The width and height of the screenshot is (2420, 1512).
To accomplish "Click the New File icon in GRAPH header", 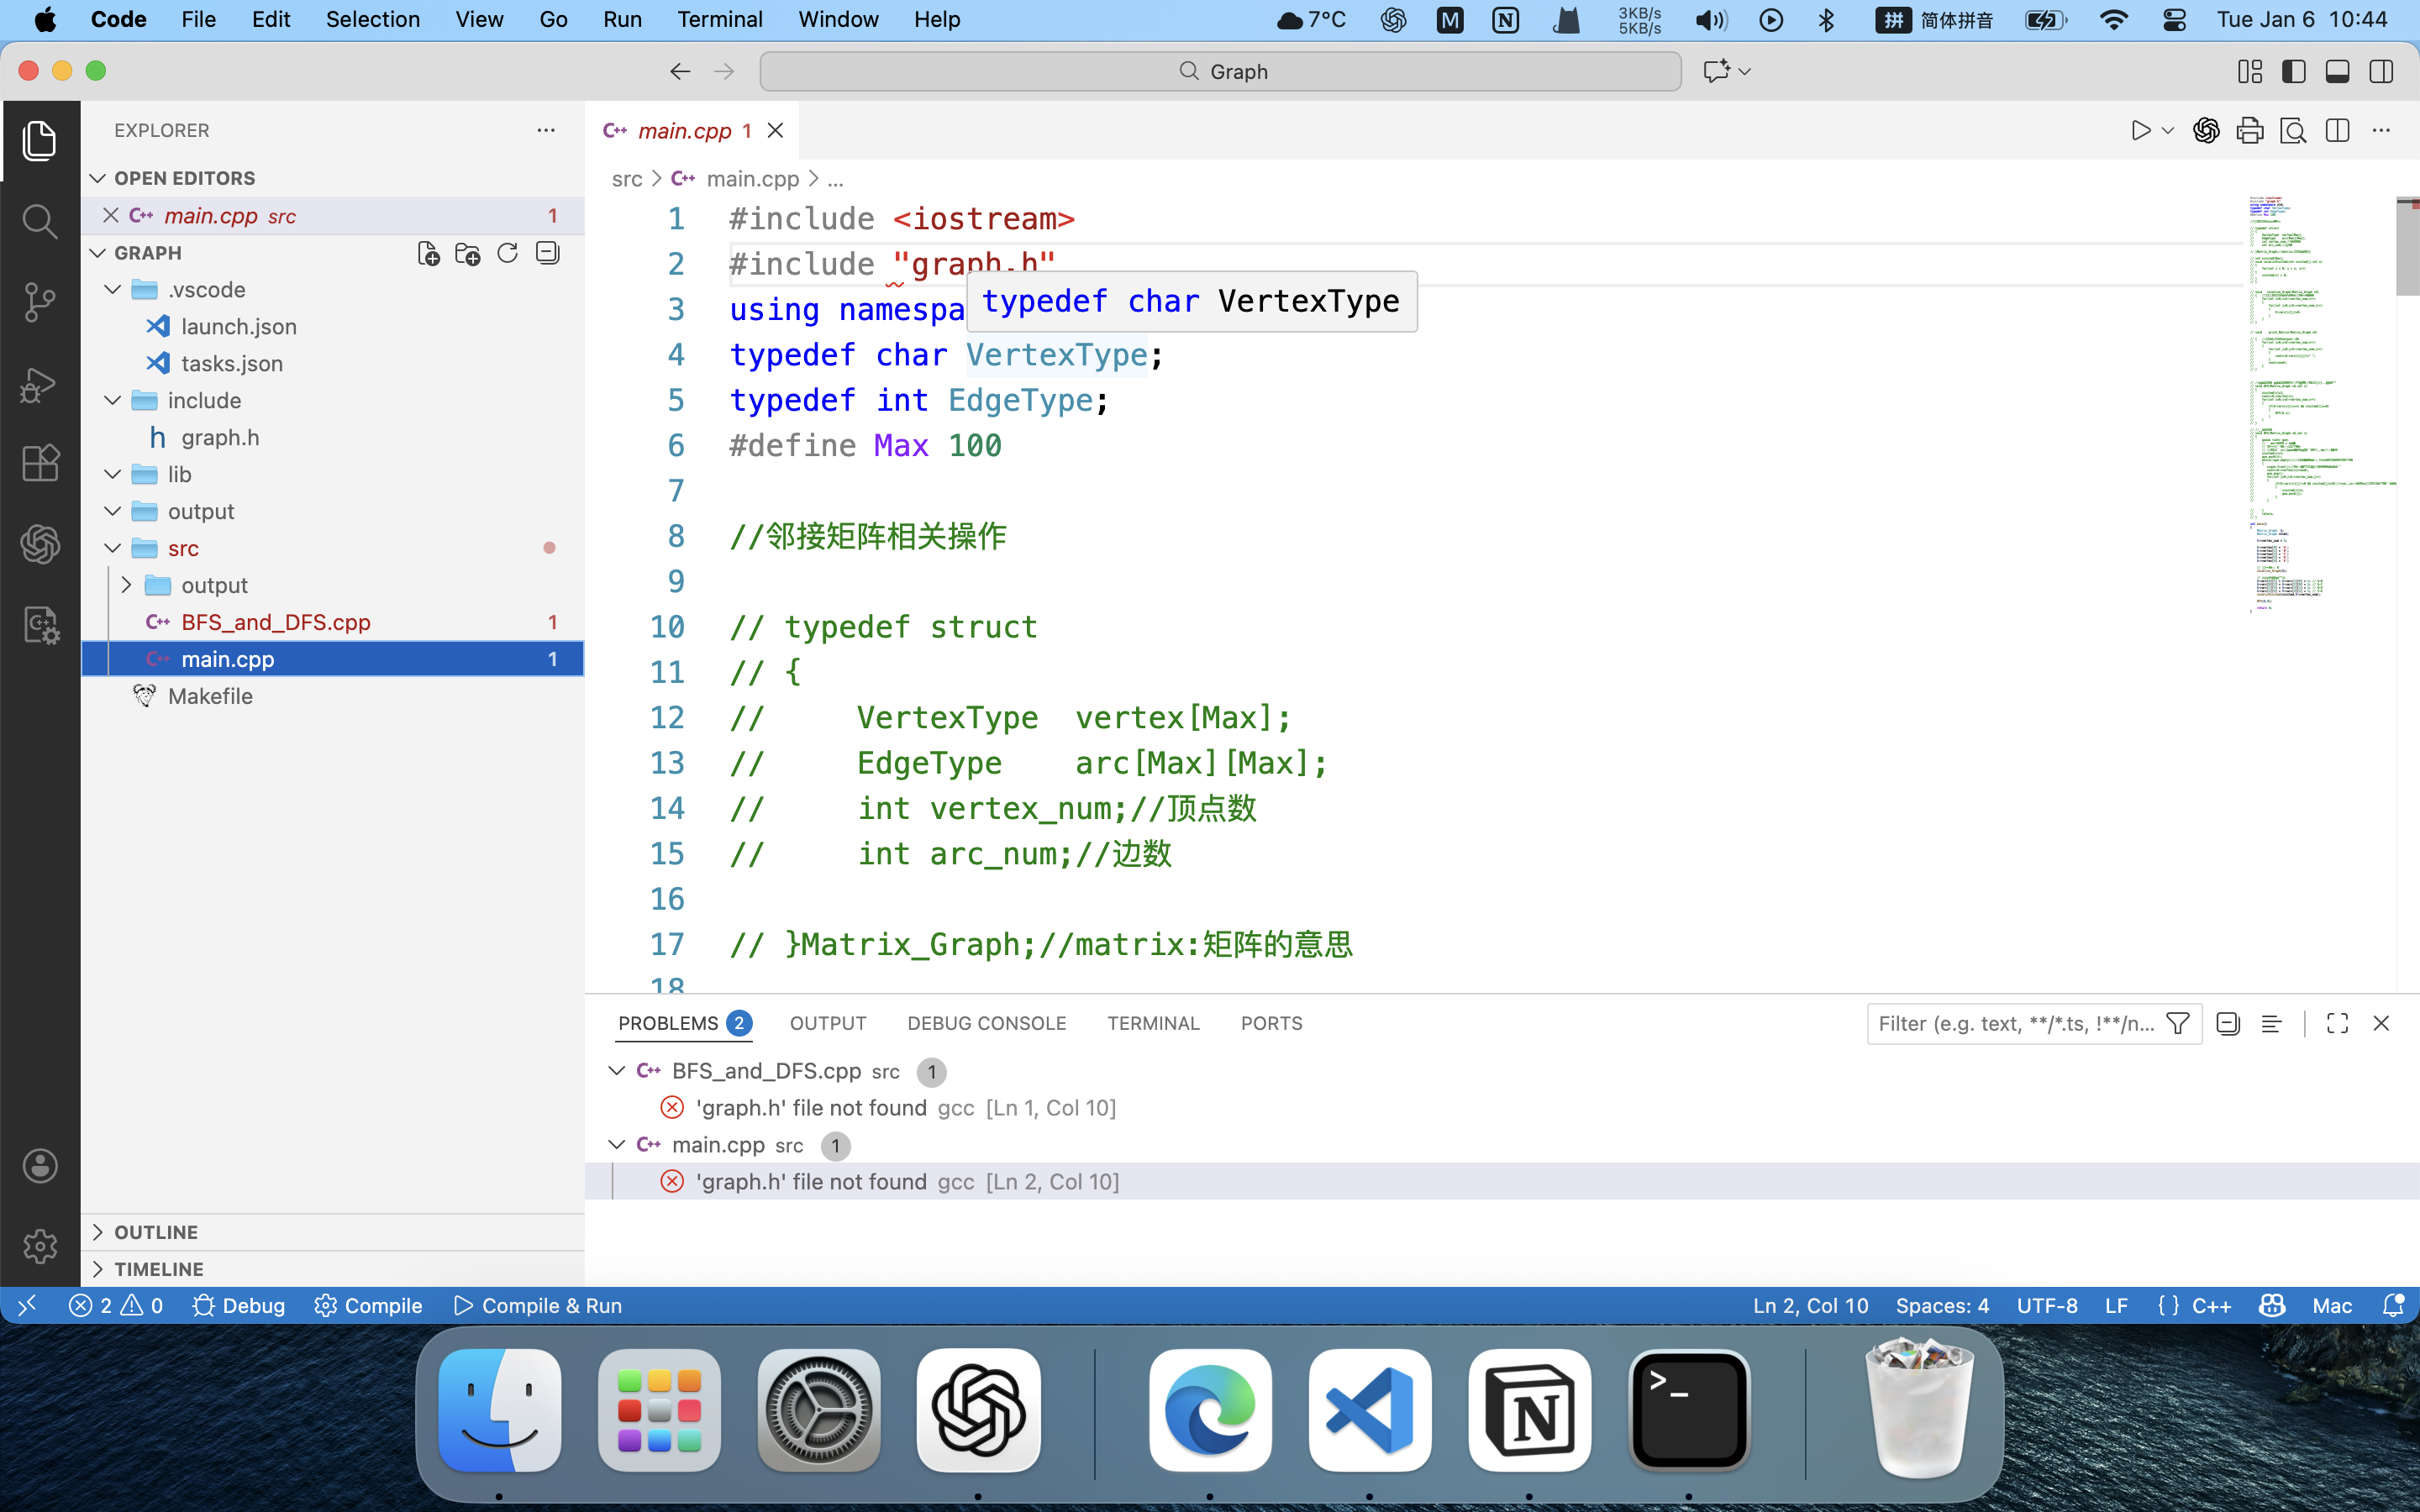I will (428, 254).
